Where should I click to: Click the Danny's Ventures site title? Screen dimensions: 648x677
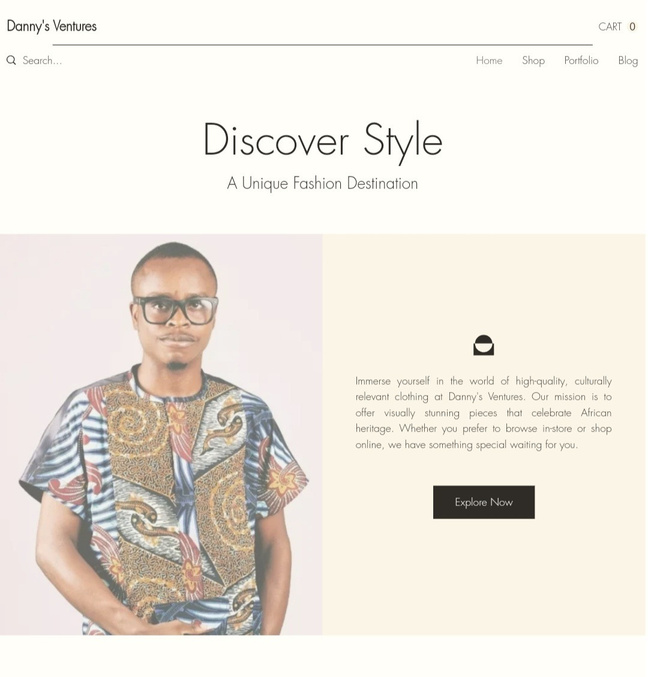[x=52, y=26]
